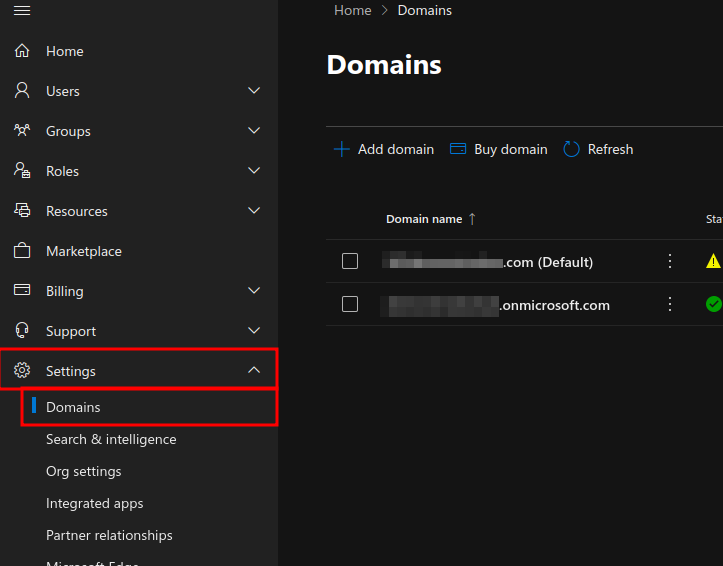Open the .onmicrosoft.com domain entry
Viewport: 723px width, 566px height.
pyautogui.click(x=495, y=305)
